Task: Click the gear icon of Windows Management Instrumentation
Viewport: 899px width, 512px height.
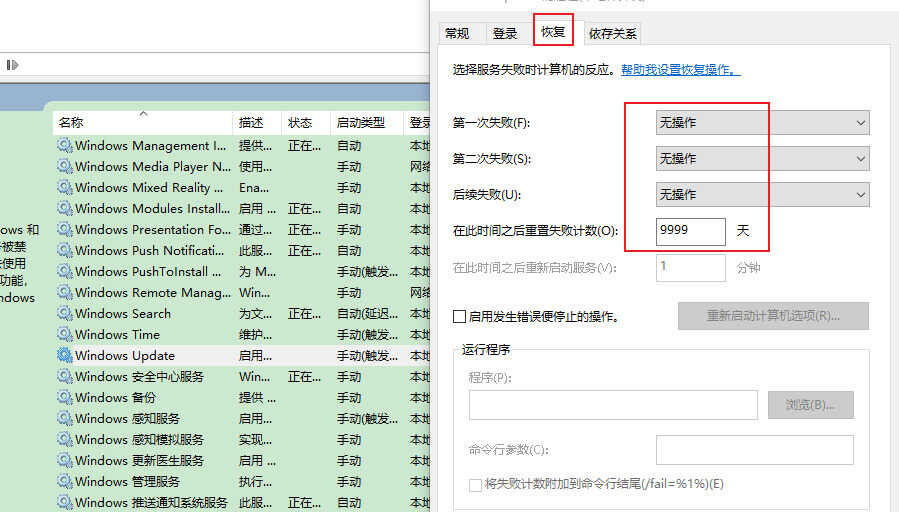Action: [x=65, y=146]
